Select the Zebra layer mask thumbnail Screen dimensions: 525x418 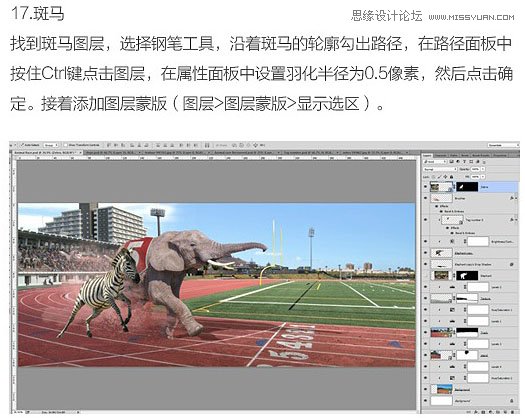click(467, 187)
